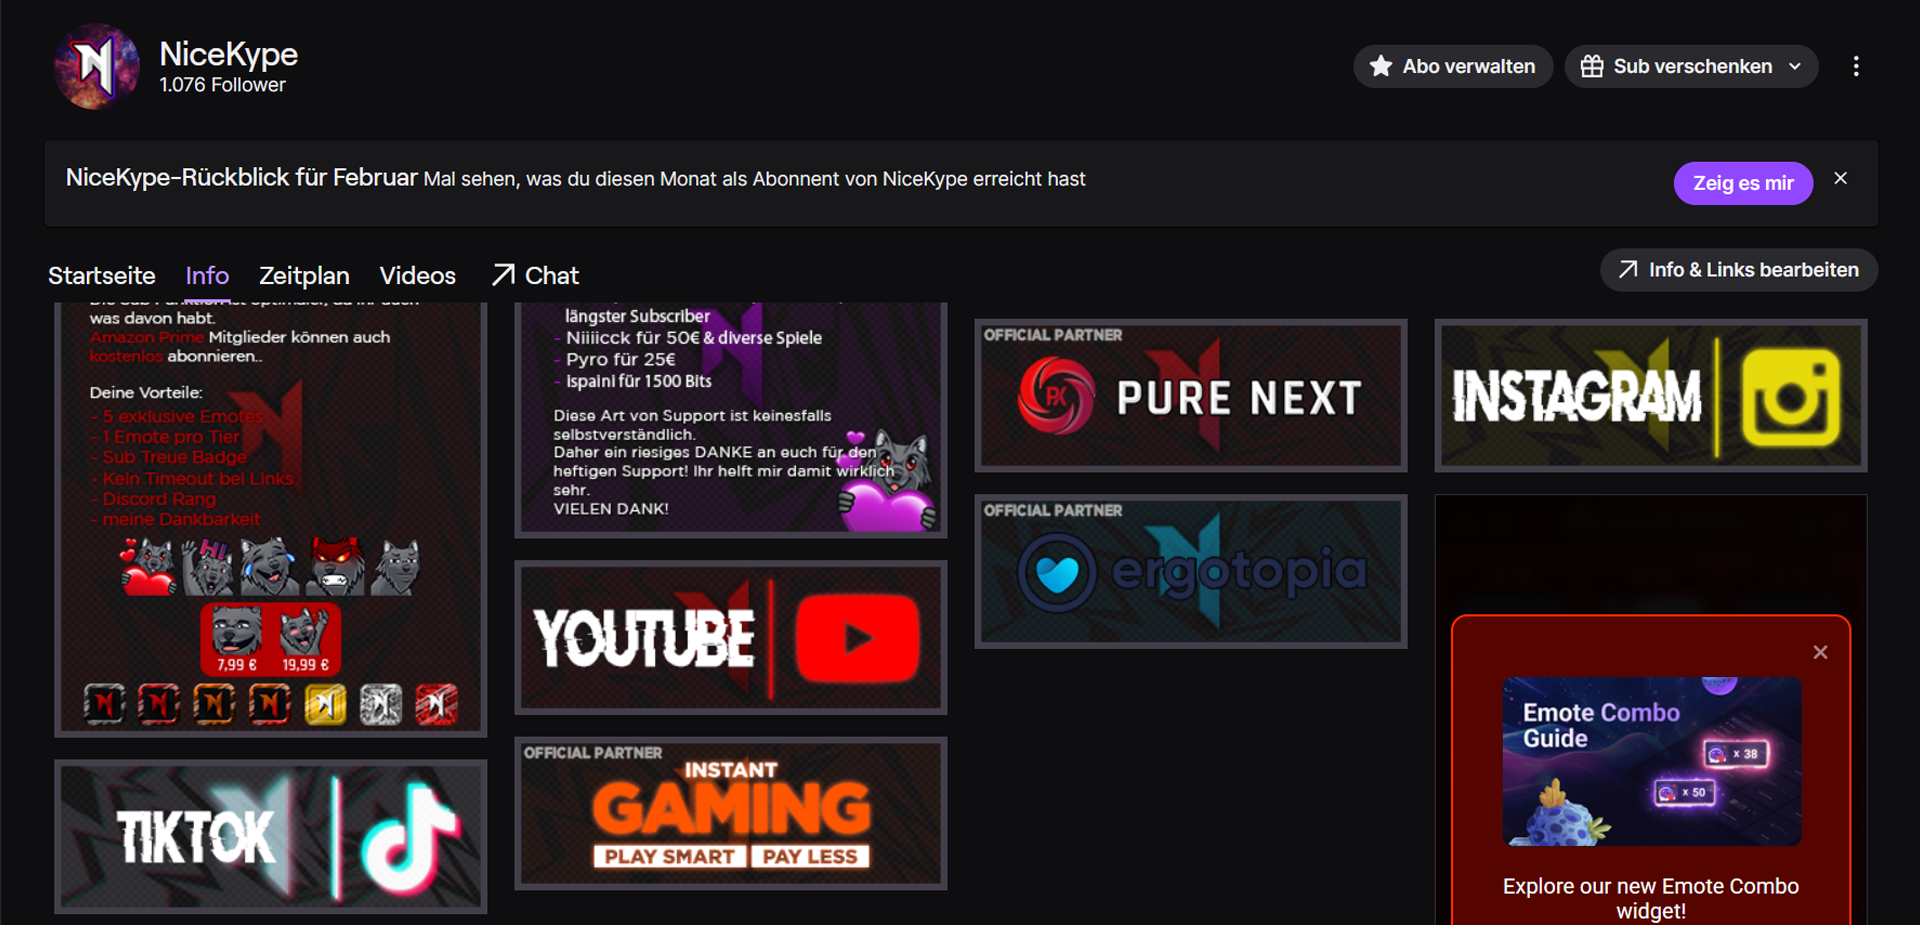Click the YouTube panel banner
This screenshot has height=925, width=1920.
(x=730, y=638)
